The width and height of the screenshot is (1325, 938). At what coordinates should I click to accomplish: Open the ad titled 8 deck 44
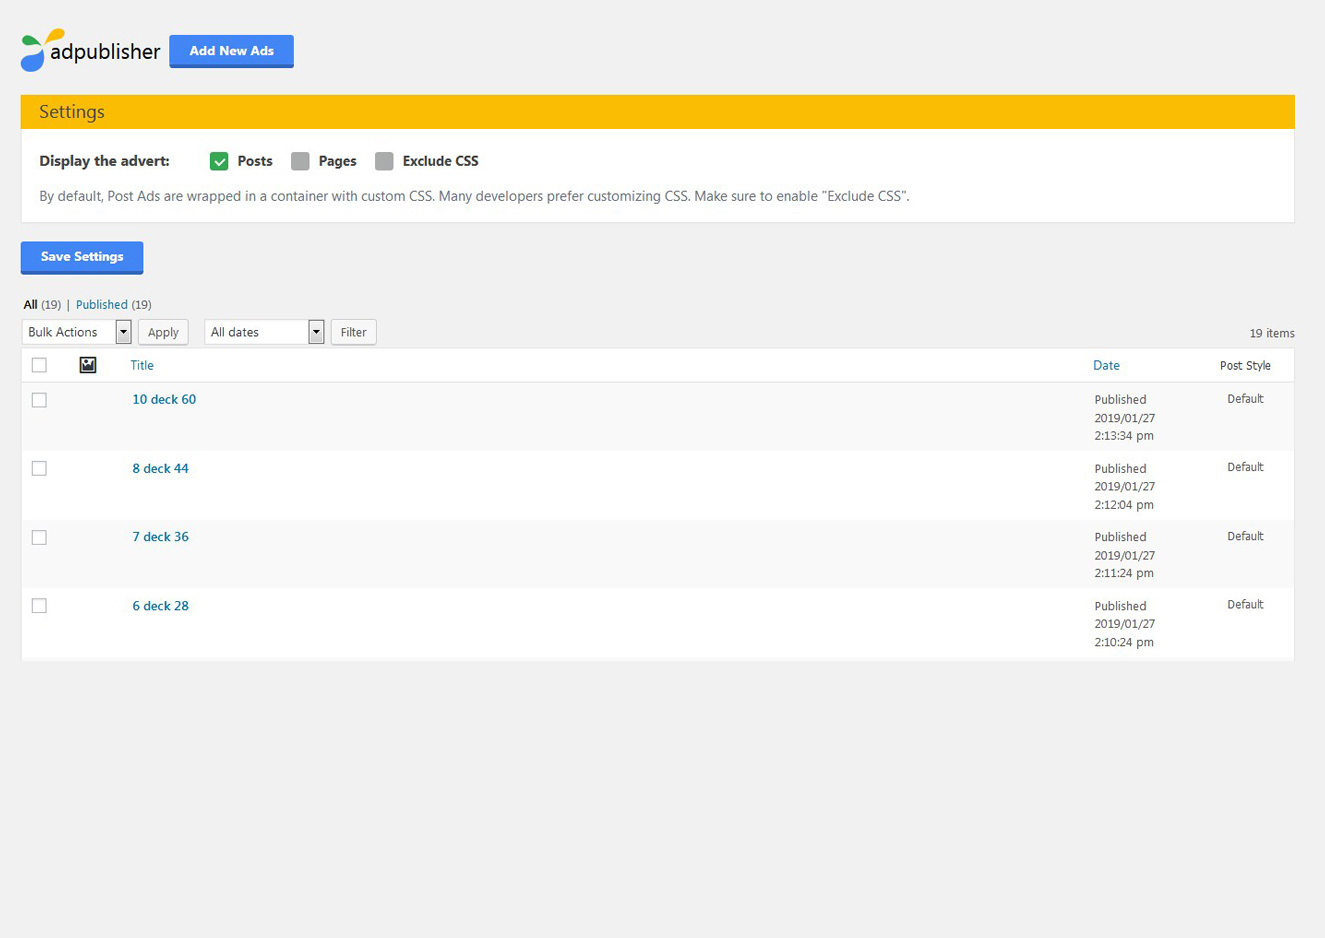(x=160, y=468)
